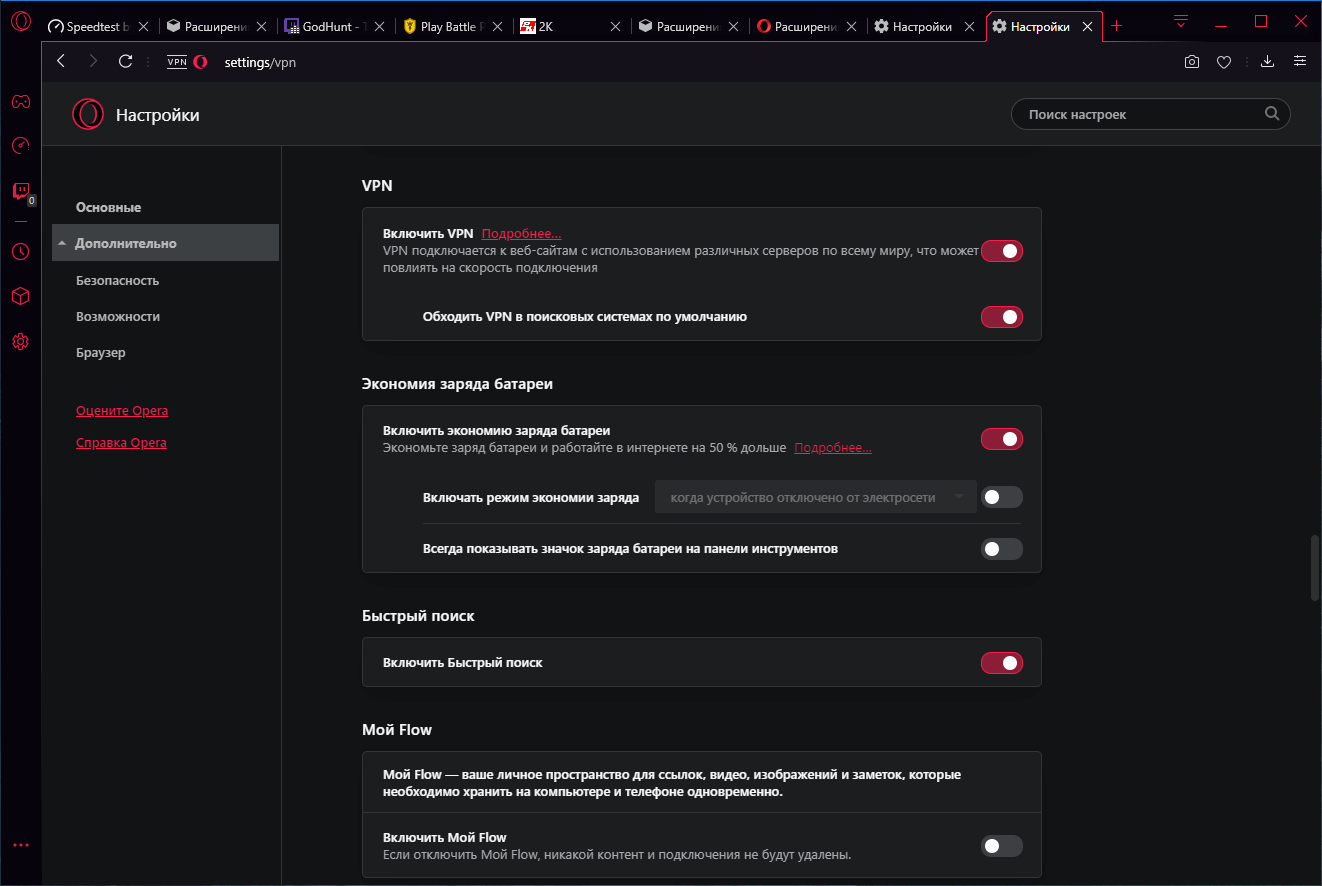Open the GX Corner gamepad icon

click(20, 101)
